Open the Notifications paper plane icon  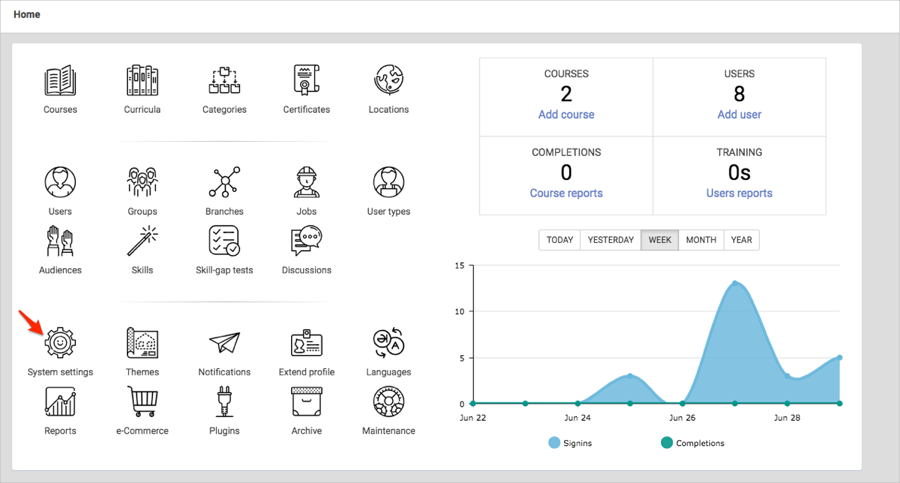tap(224, 344)
